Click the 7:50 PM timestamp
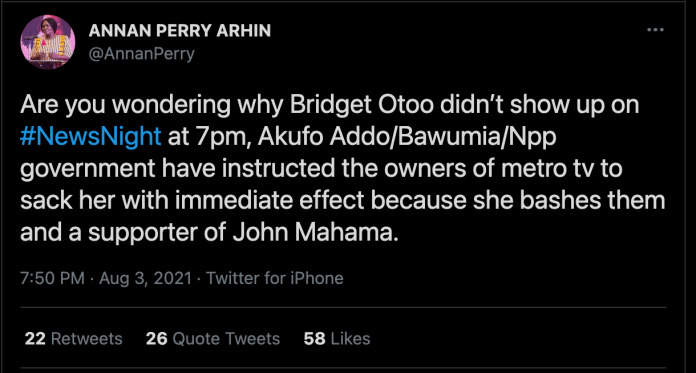Screen dimensions: 696x373 pyautogui.click(x=52, y=278)
